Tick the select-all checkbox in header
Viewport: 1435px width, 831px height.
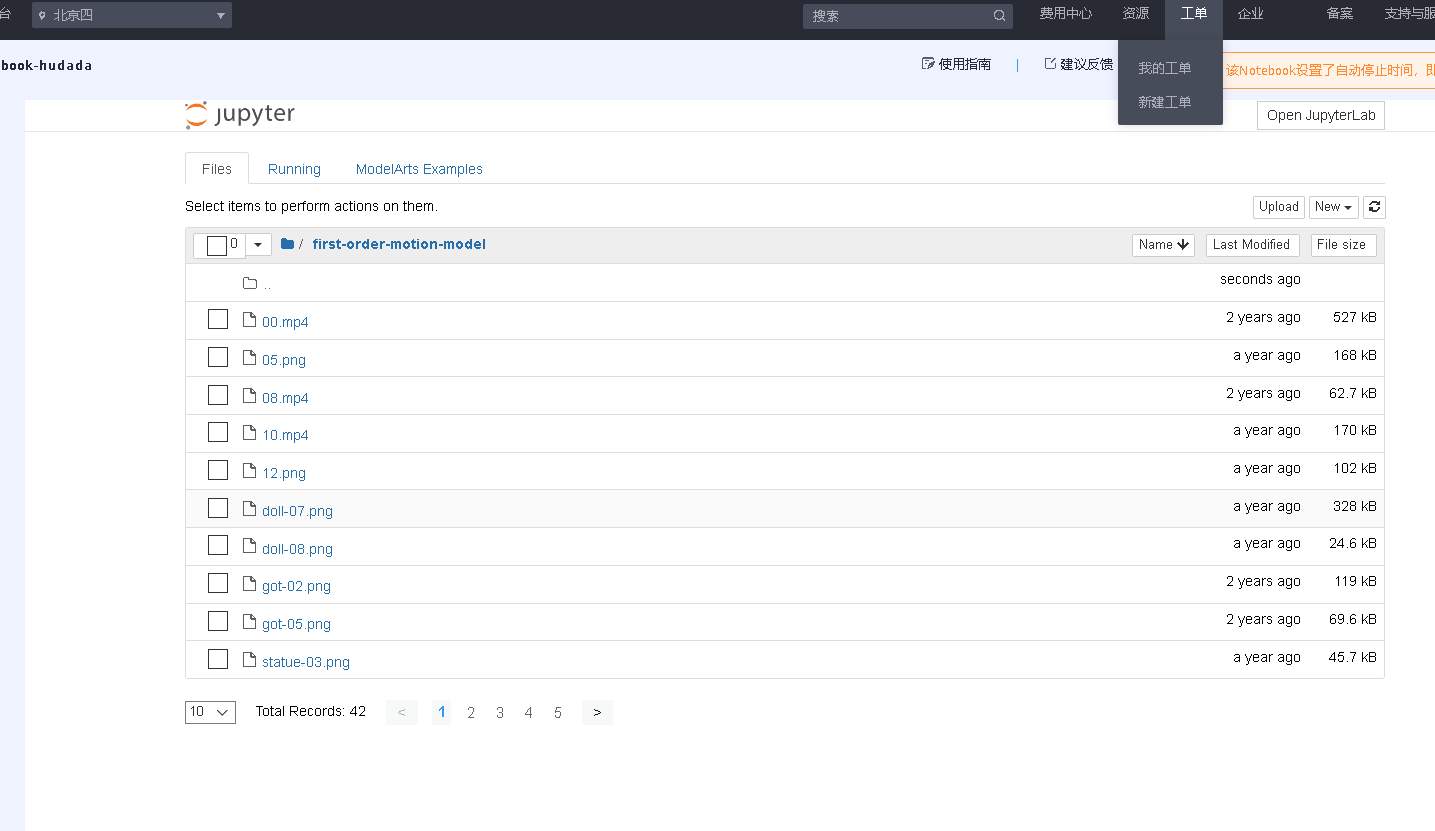point(217,245)
